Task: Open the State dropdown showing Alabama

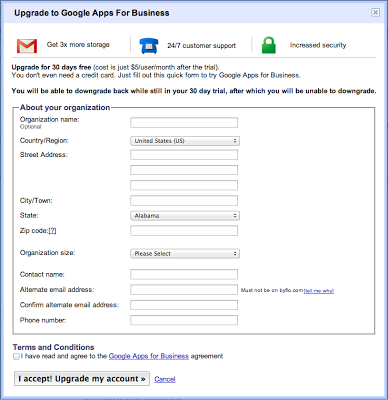Action: pyautogui.click(x=185, y=216)
